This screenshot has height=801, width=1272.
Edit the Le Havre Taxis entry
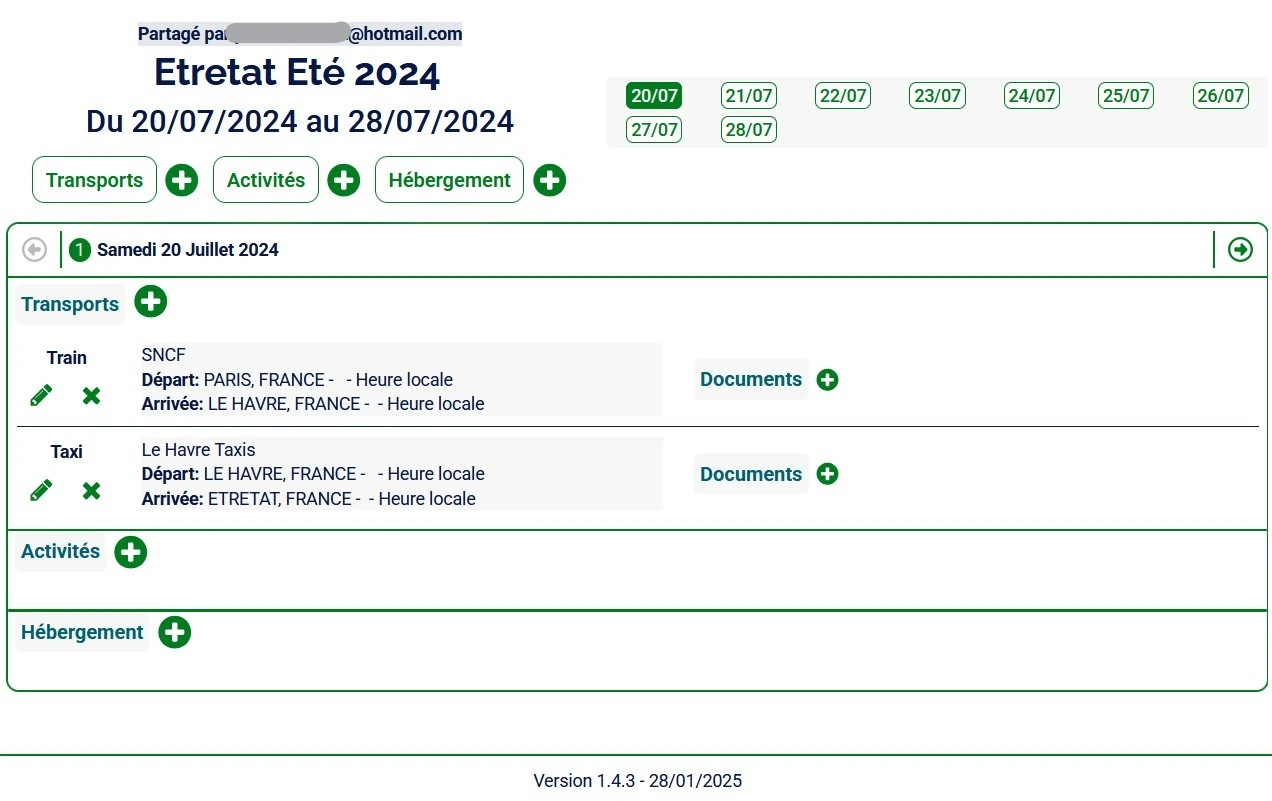(41, 490)
